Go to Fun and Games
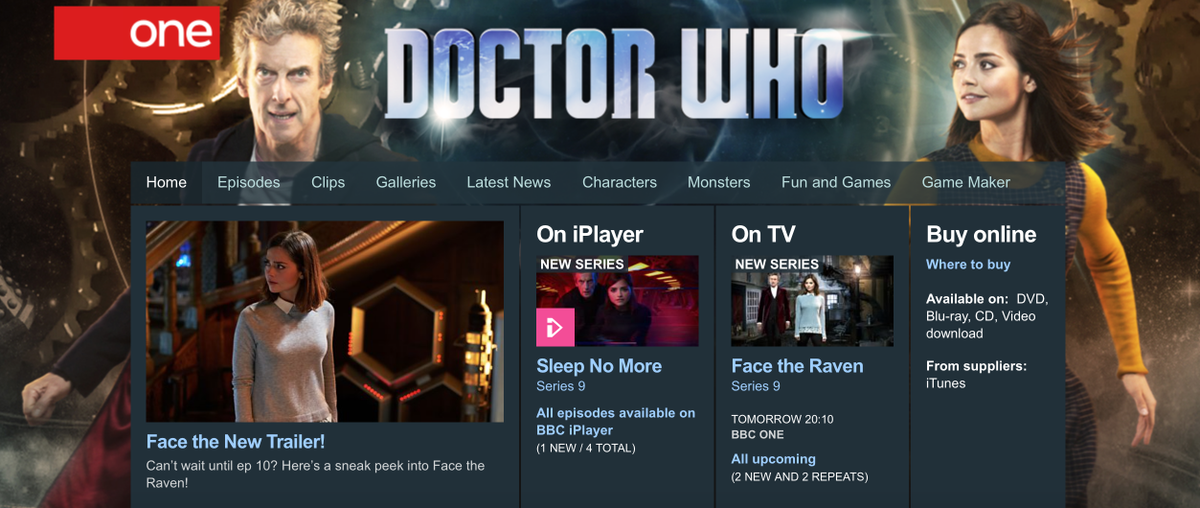 (x=836, y=182)
